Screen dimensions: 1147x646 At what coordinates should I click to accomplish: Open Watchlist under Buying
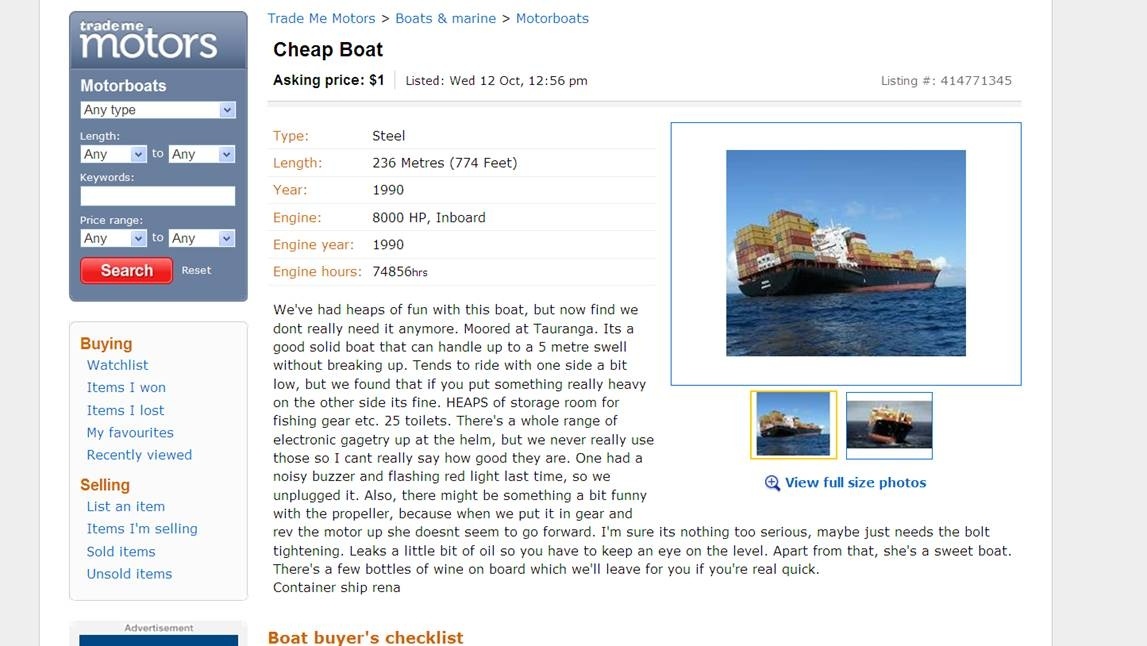[117, 365]
